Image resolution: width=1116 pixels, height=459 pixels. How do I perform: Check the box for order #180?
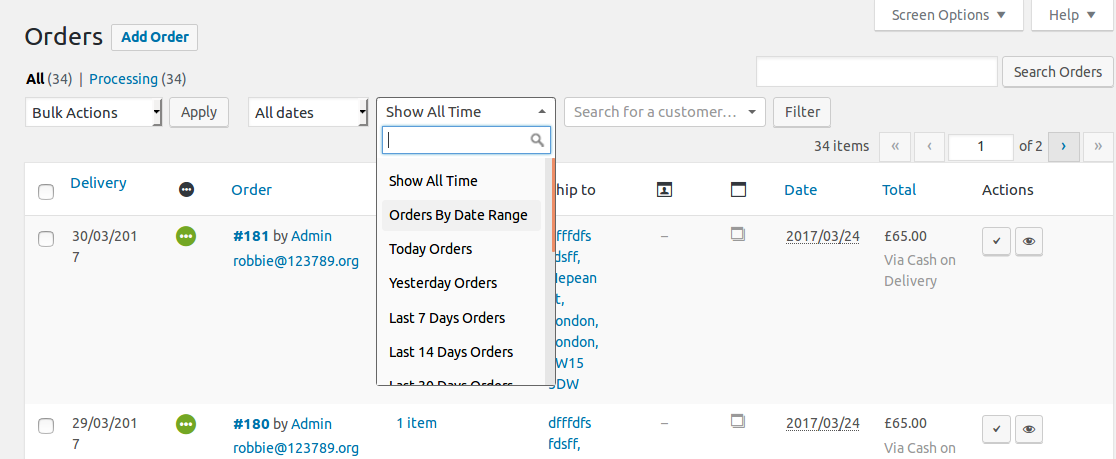click(x=46, y=425)
